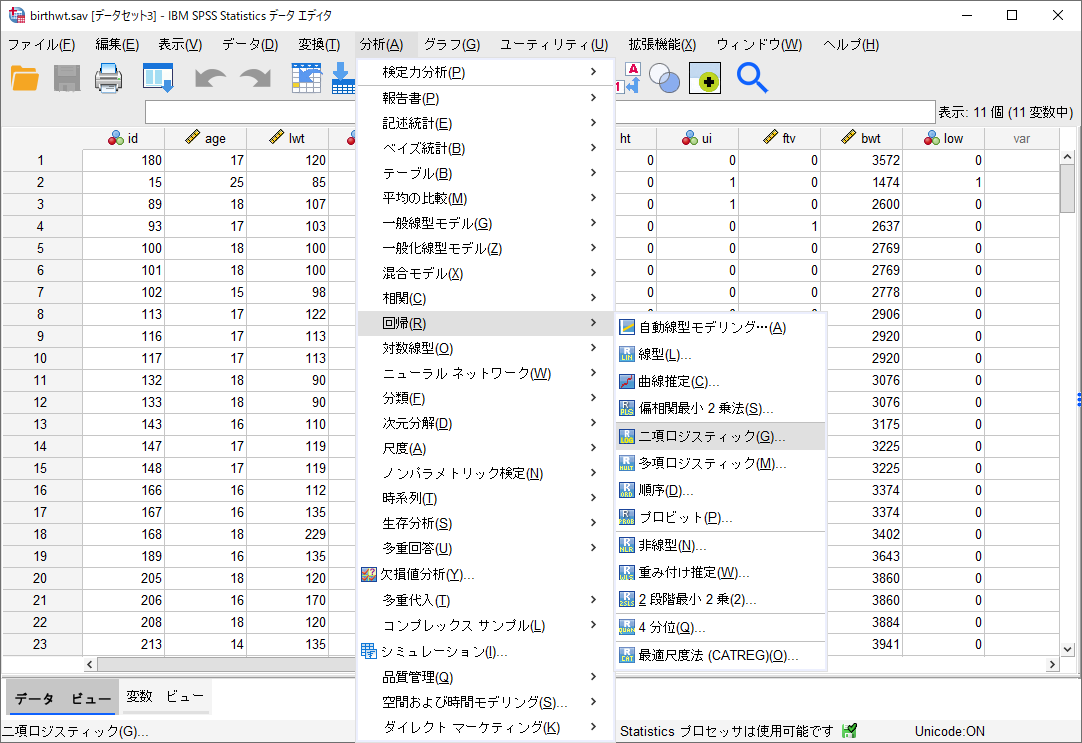Open the ファイル(F) menu

pyautogui.click(x=41, y=45)
